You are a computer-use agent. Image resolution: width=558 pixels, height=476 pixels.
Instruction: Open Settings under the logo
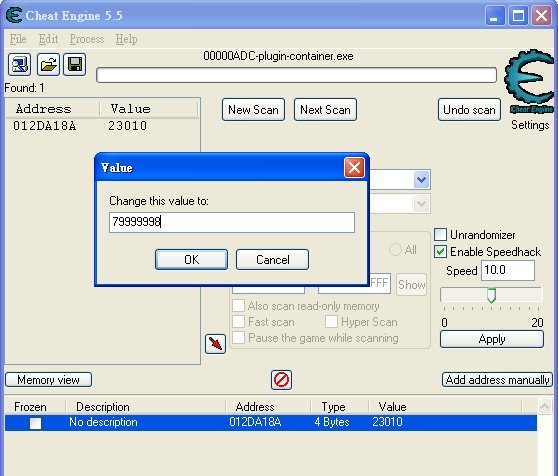click(530, 125)
